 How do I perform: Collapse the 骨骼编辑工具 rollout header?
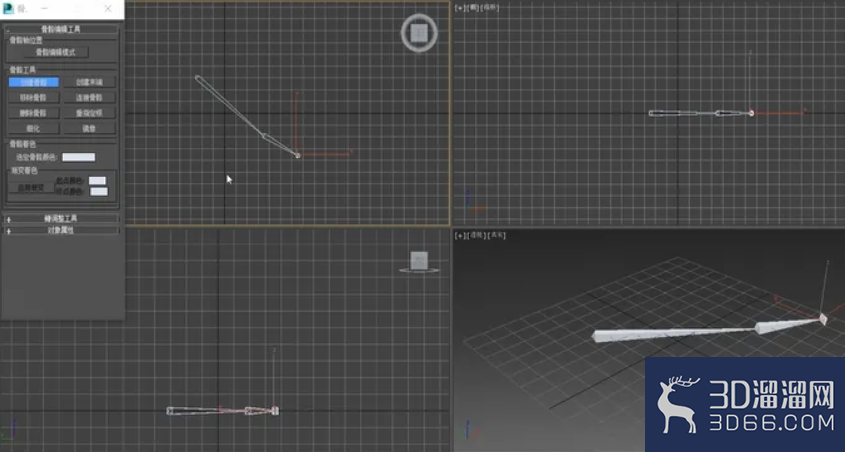click(61, 29)
